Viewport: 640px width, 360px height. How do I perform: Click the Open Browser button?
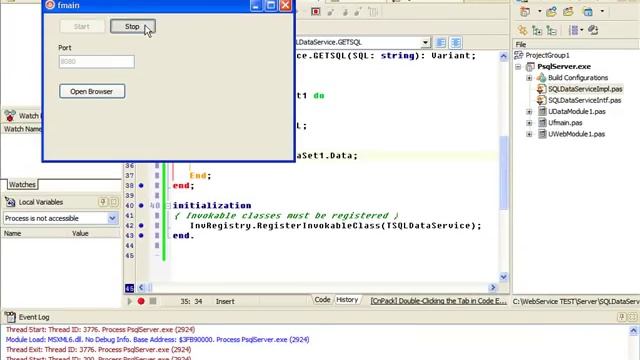[92, 91]
